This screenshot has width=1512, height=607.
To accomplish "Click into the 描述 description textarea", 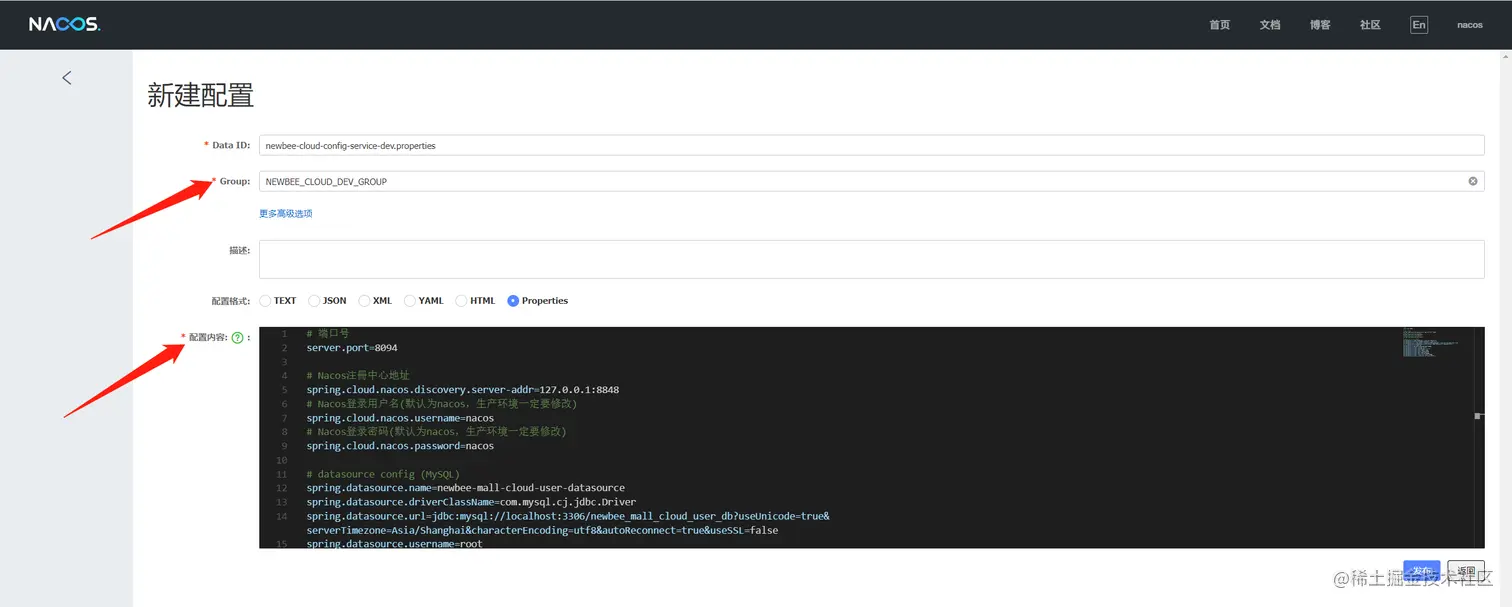I will tap(871, 259).
